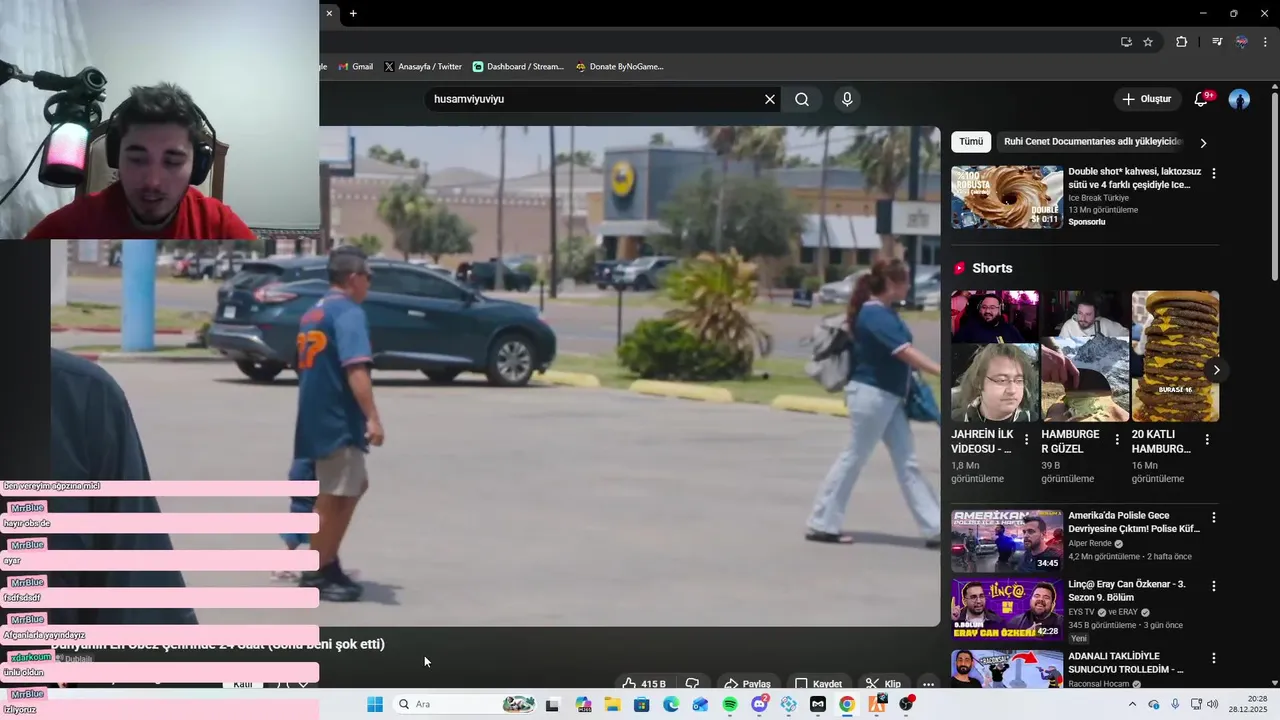Image resolution: width=1280 pixels, height=720 pixels.
Task: Open options for the Double shot kahvesi ad
Action: coord(1214,174)
